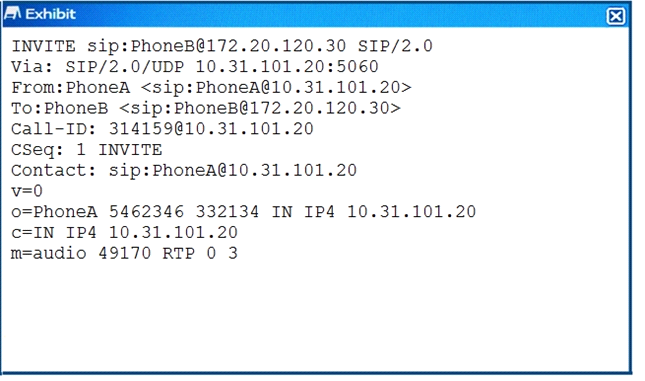The image size is (645, 381).
Task: Click the From:PhoneA header line
Action: [x=211, y=88]
